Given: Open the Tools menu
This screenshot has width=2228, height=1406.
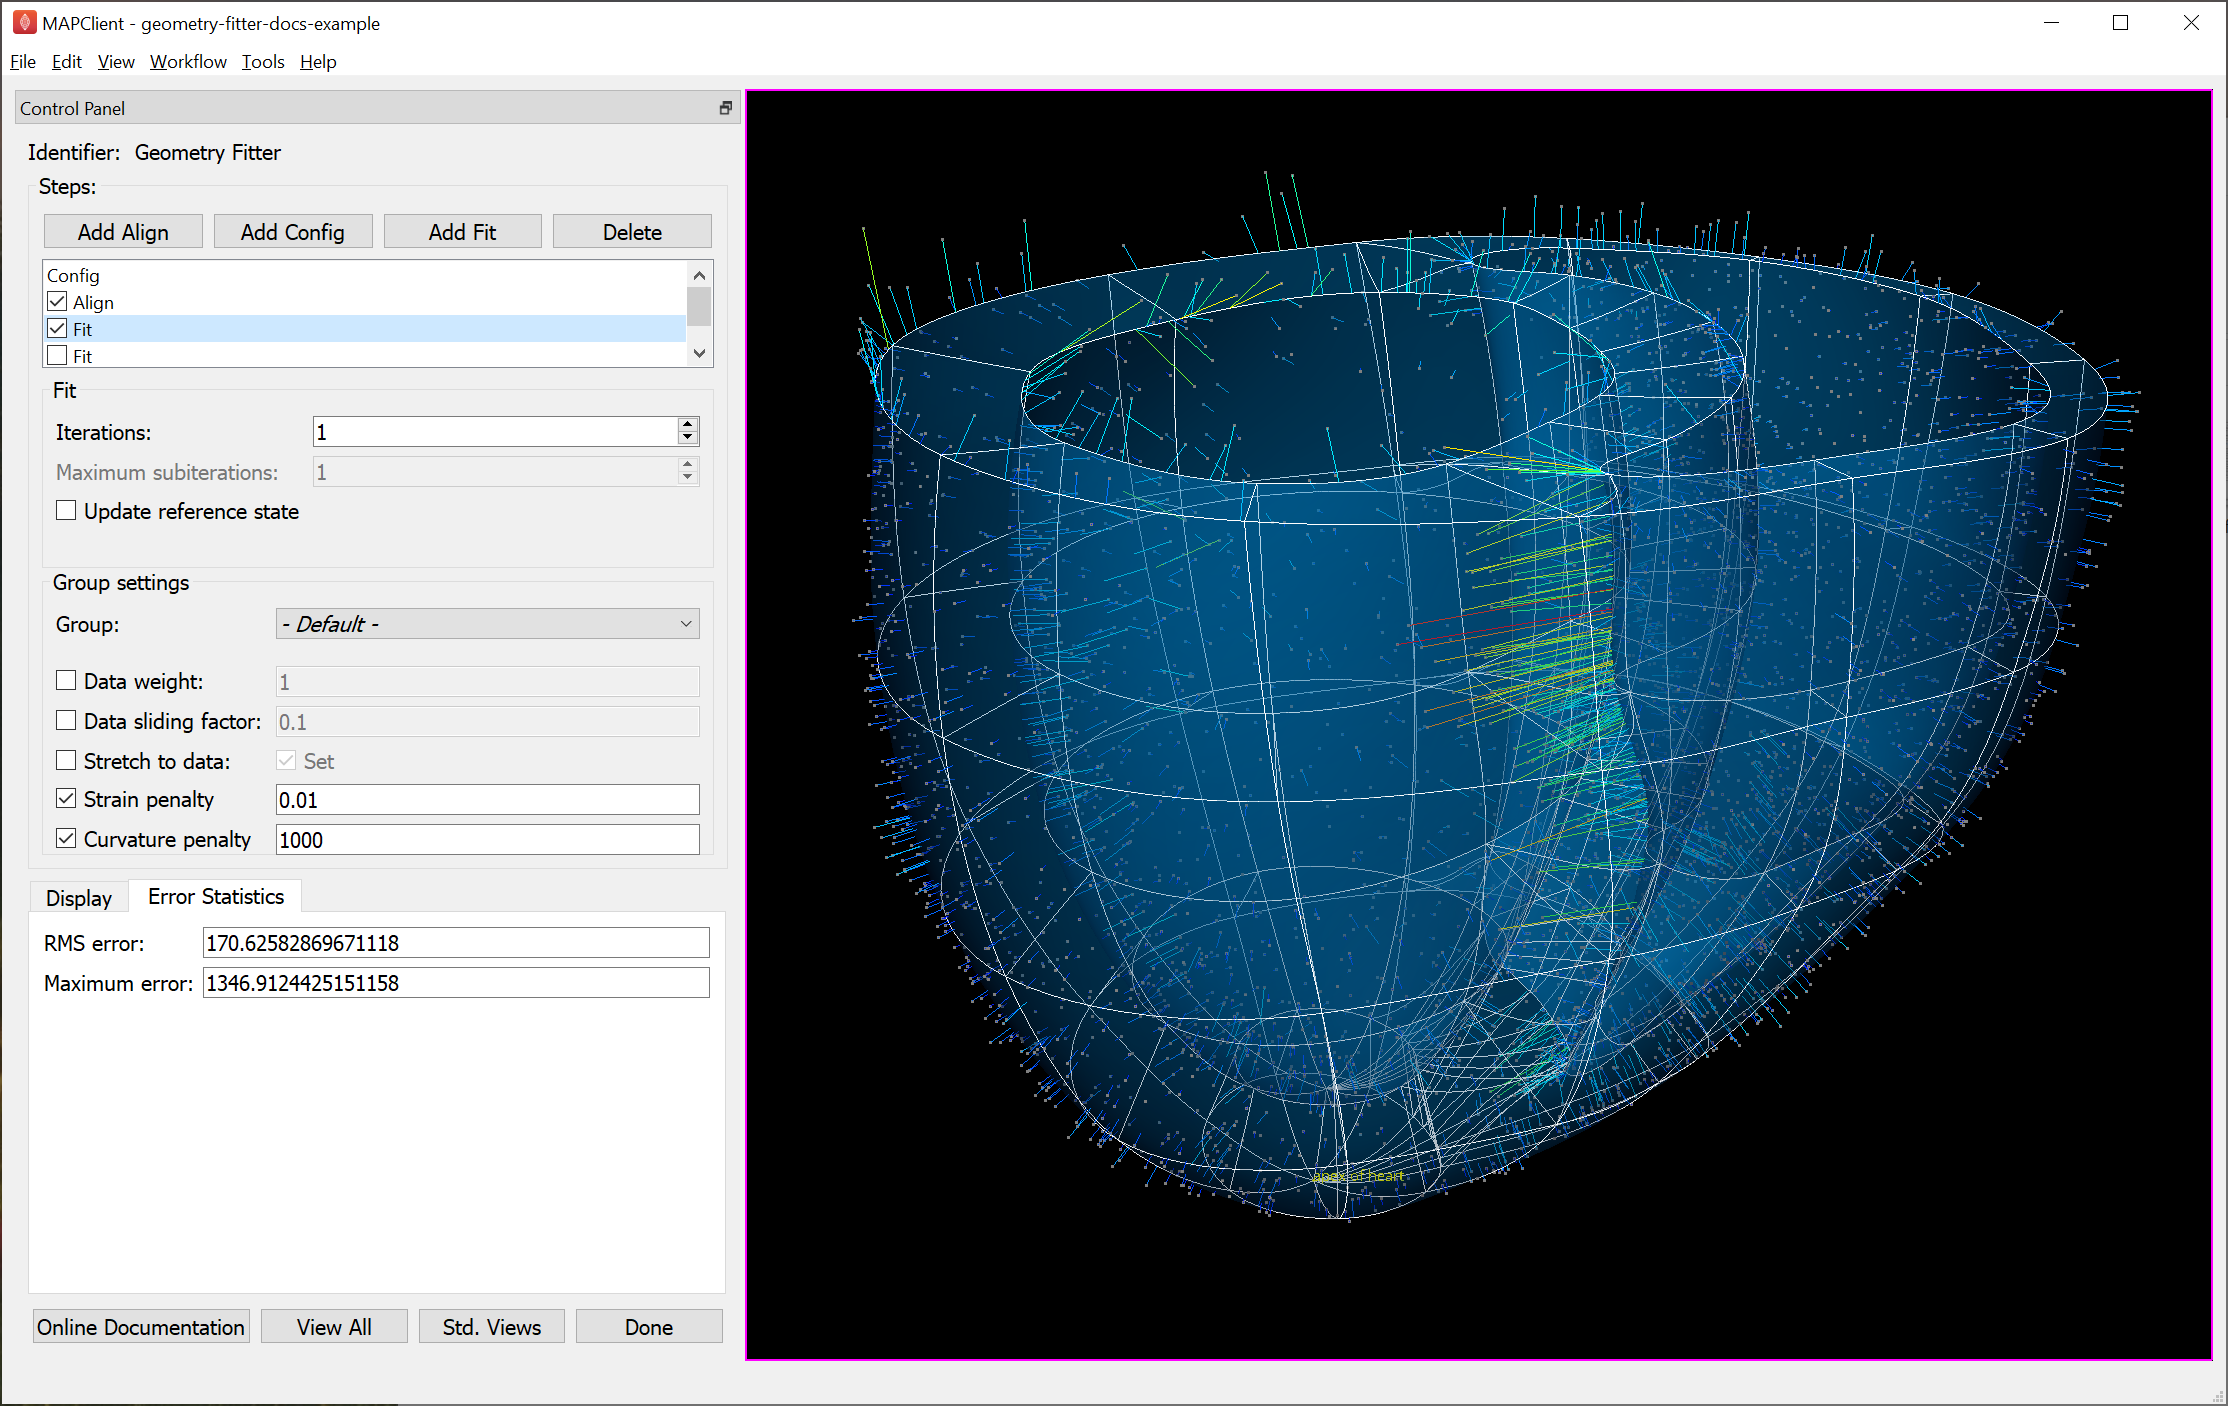Looking at the screenshot, I should coord(263,62).
